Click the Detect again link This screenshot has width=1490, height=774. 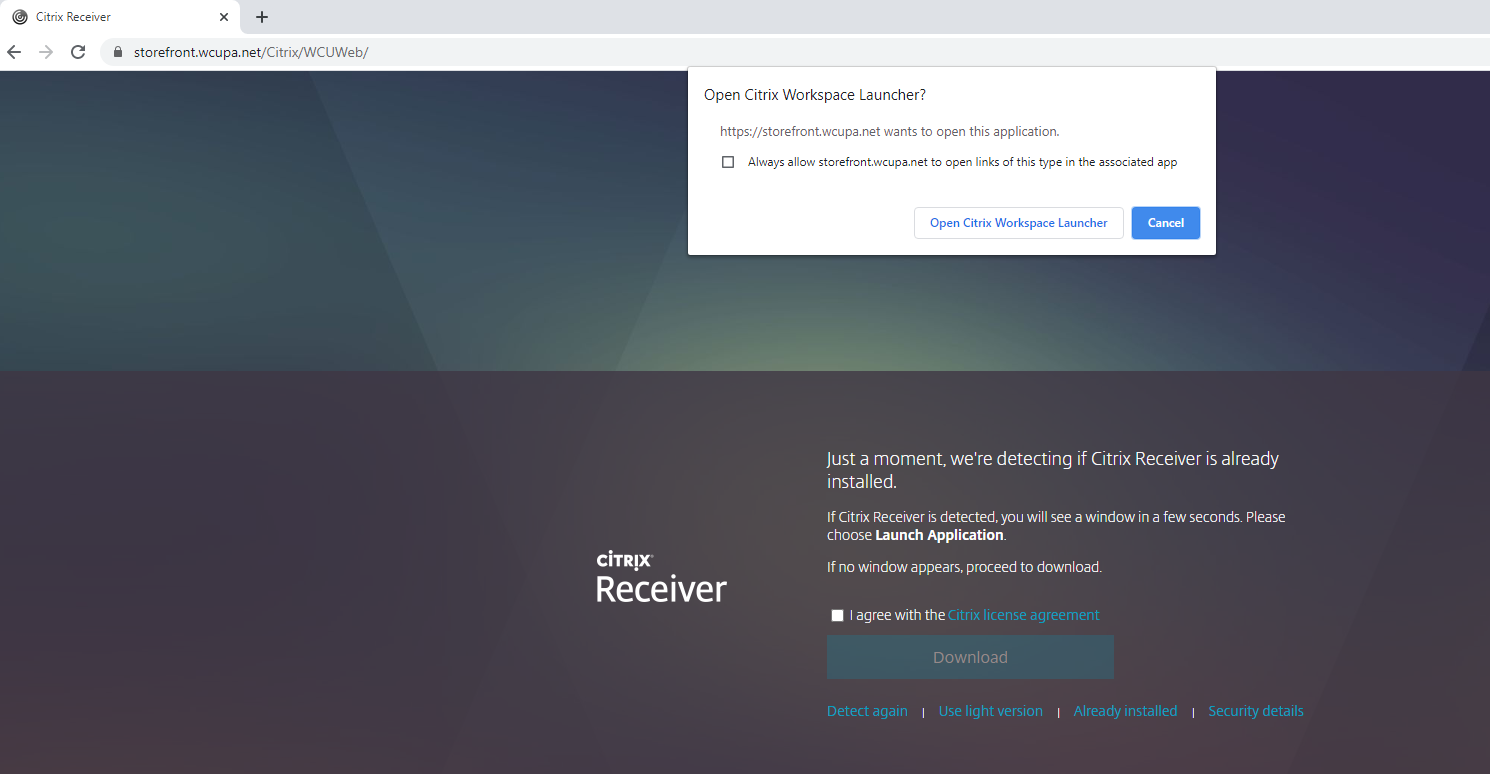(867, 711)
